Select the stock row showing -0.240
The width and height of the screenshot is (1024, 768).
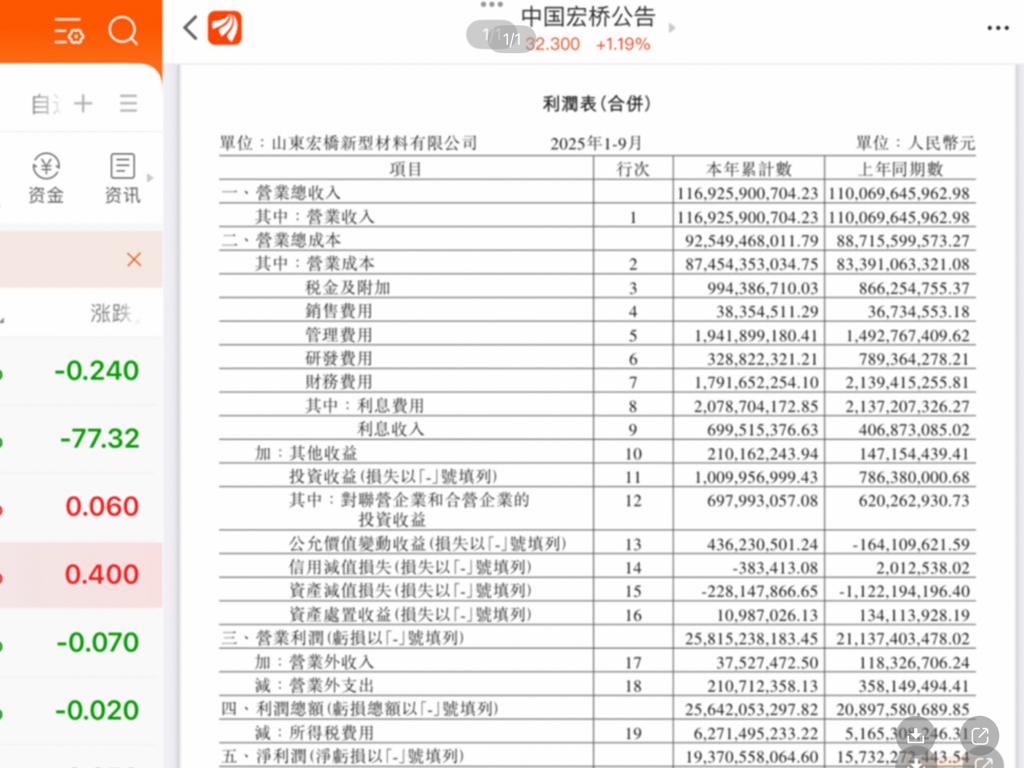coord(81,370)
